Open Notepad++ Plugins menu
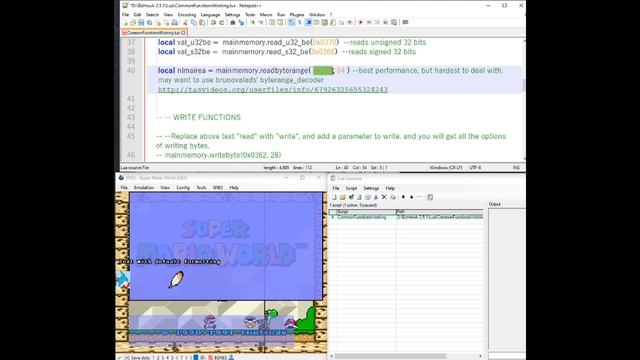Image resolution: width=640 pixels, height=360 pixels. pyautogui.click(x=297, y=15)
